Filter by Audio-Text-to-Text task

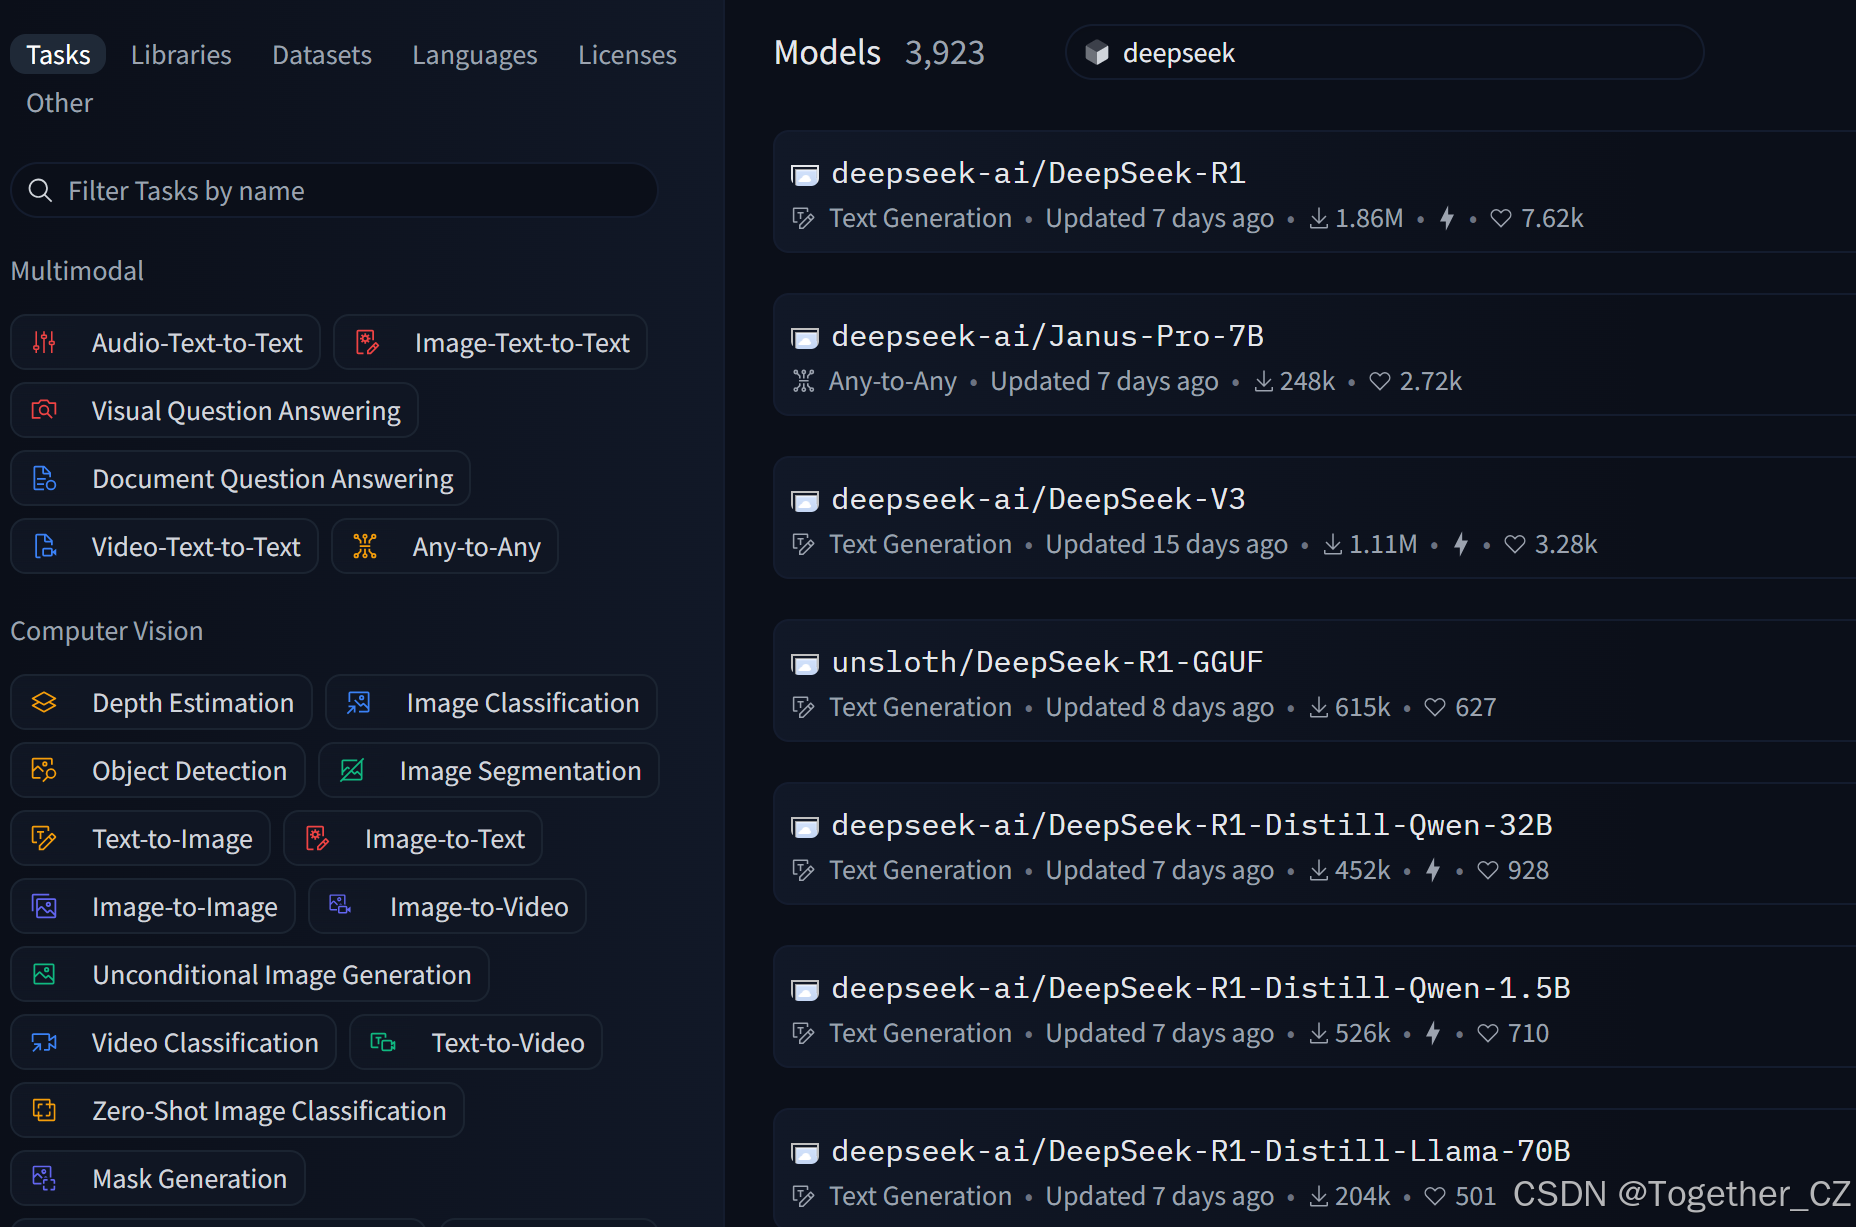click(166, 343)
